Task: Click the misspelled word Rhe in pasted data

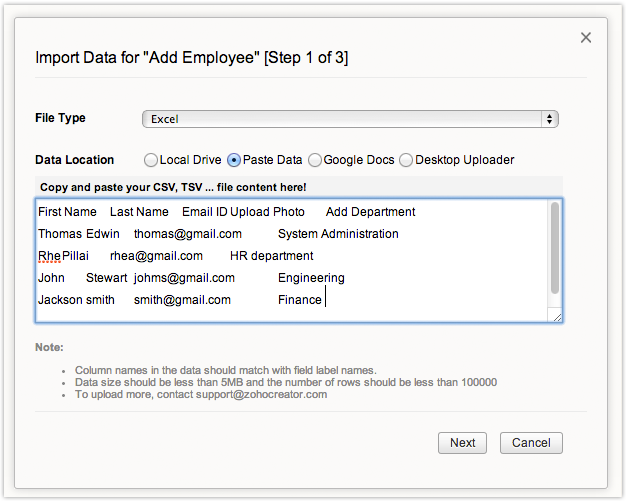Action: tap(49, 256)
